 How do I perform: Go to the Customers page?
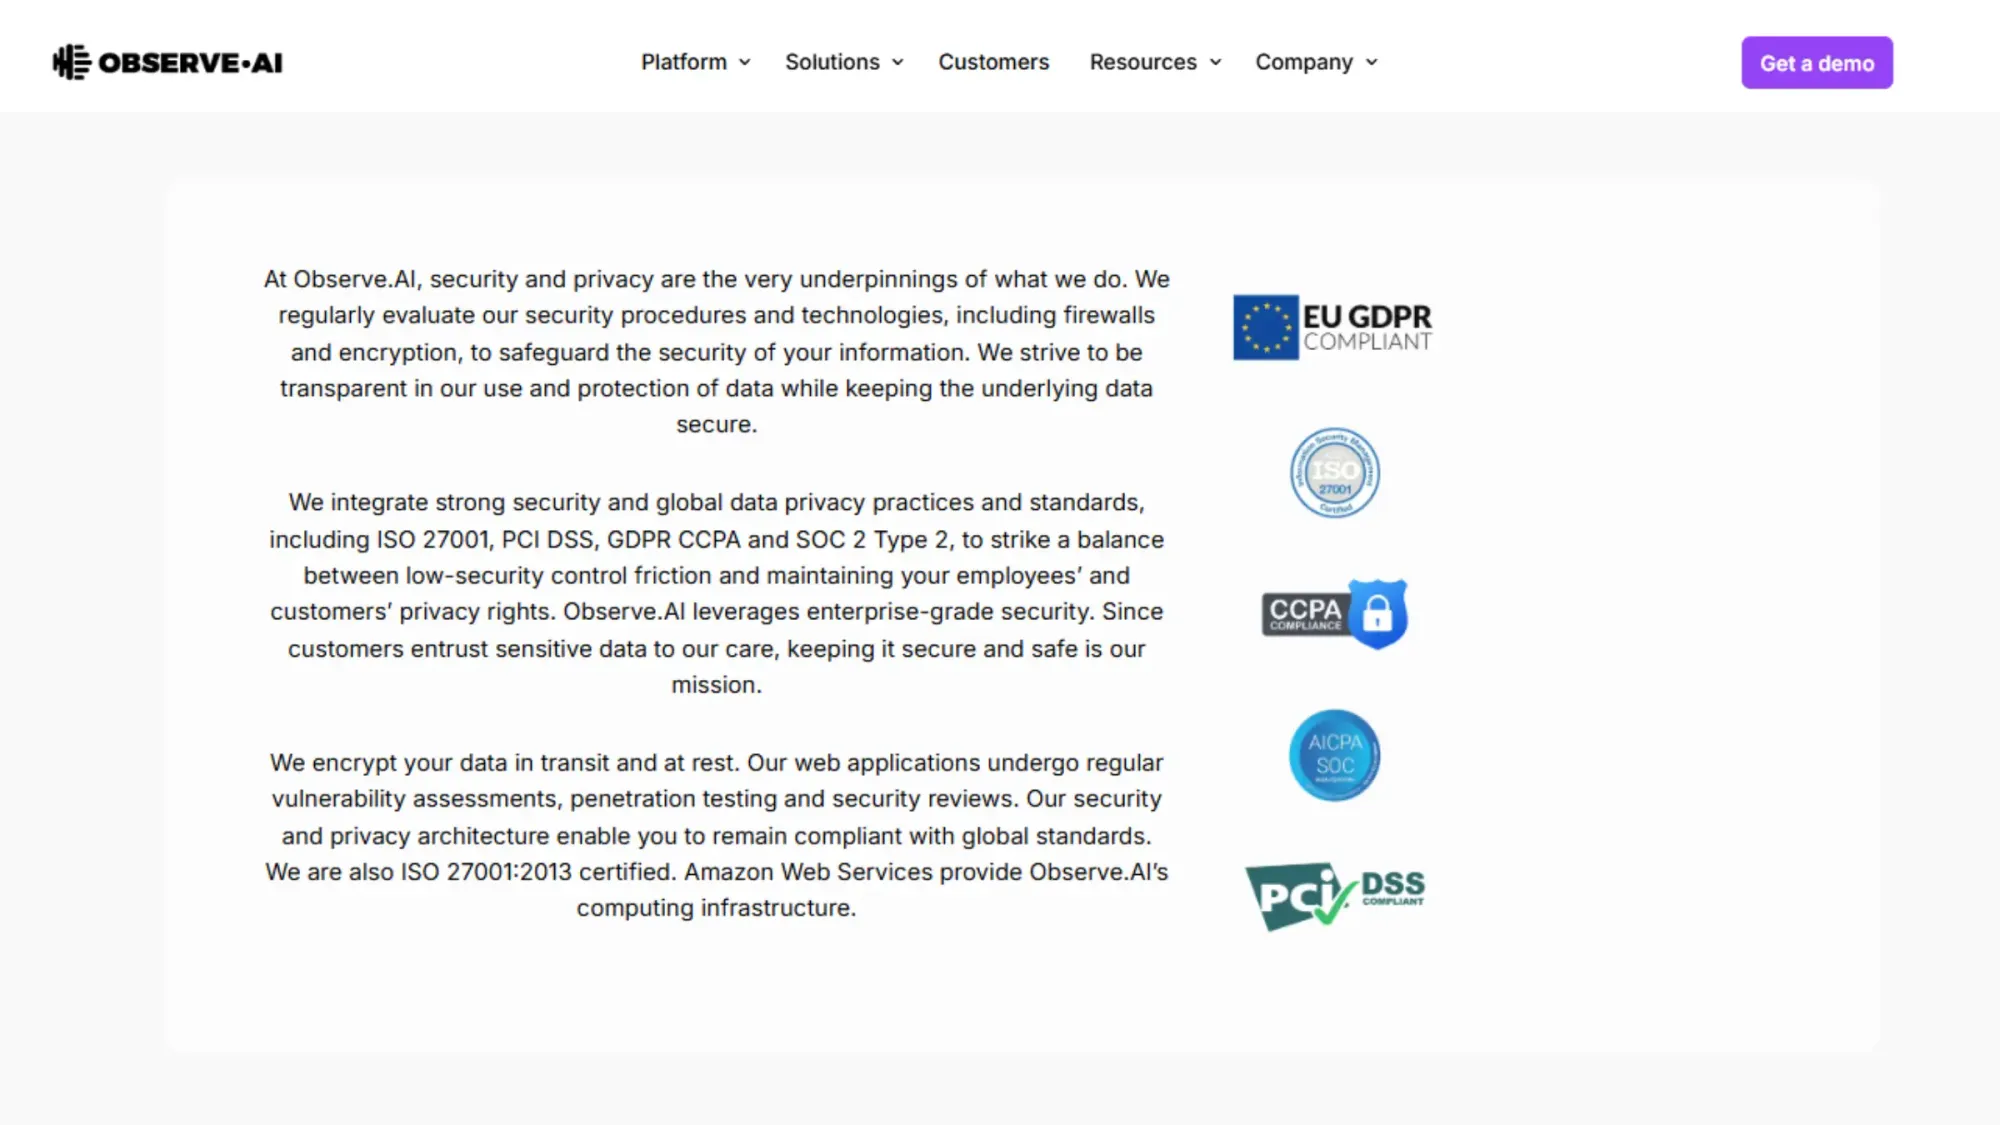pyautogui.click(x=993, y=62)
